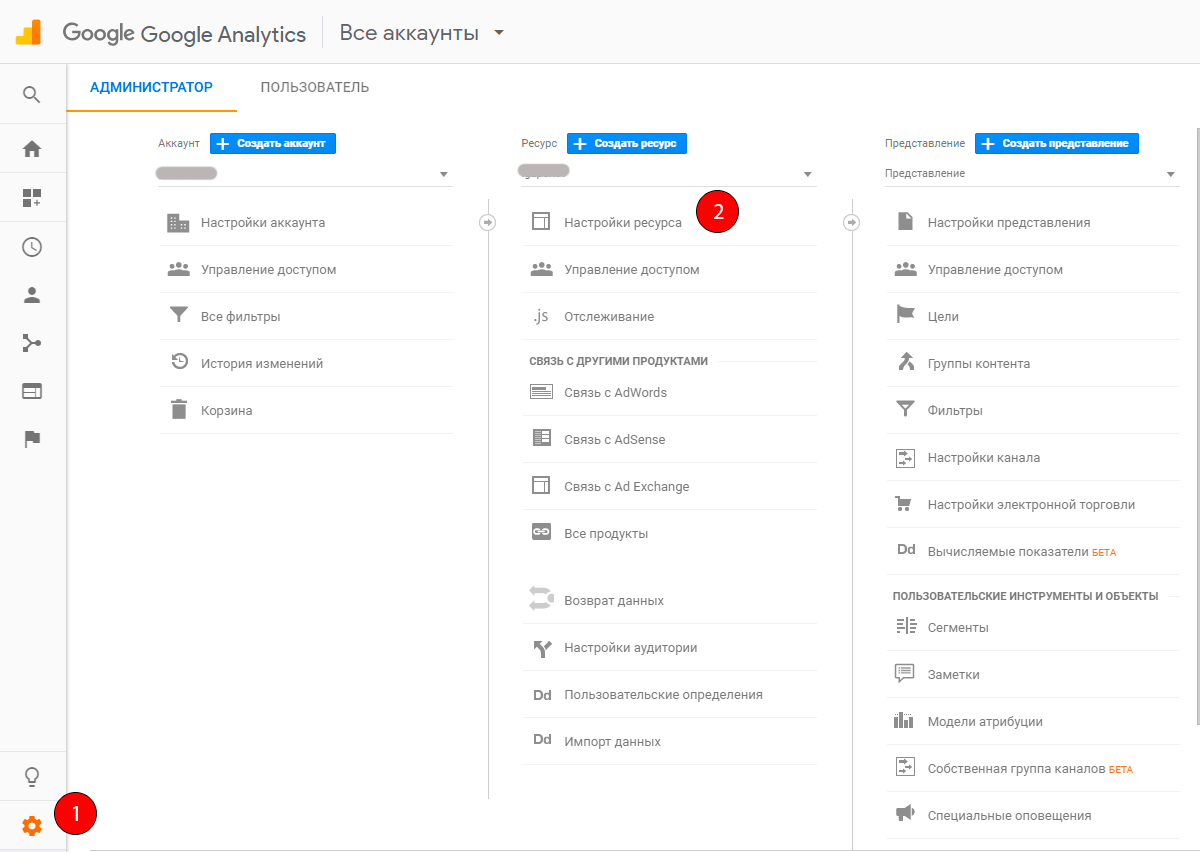The width and height of the screenshot is (1200, 852).
Task: Click history icon beside История изменений
Action: point(179,363)
